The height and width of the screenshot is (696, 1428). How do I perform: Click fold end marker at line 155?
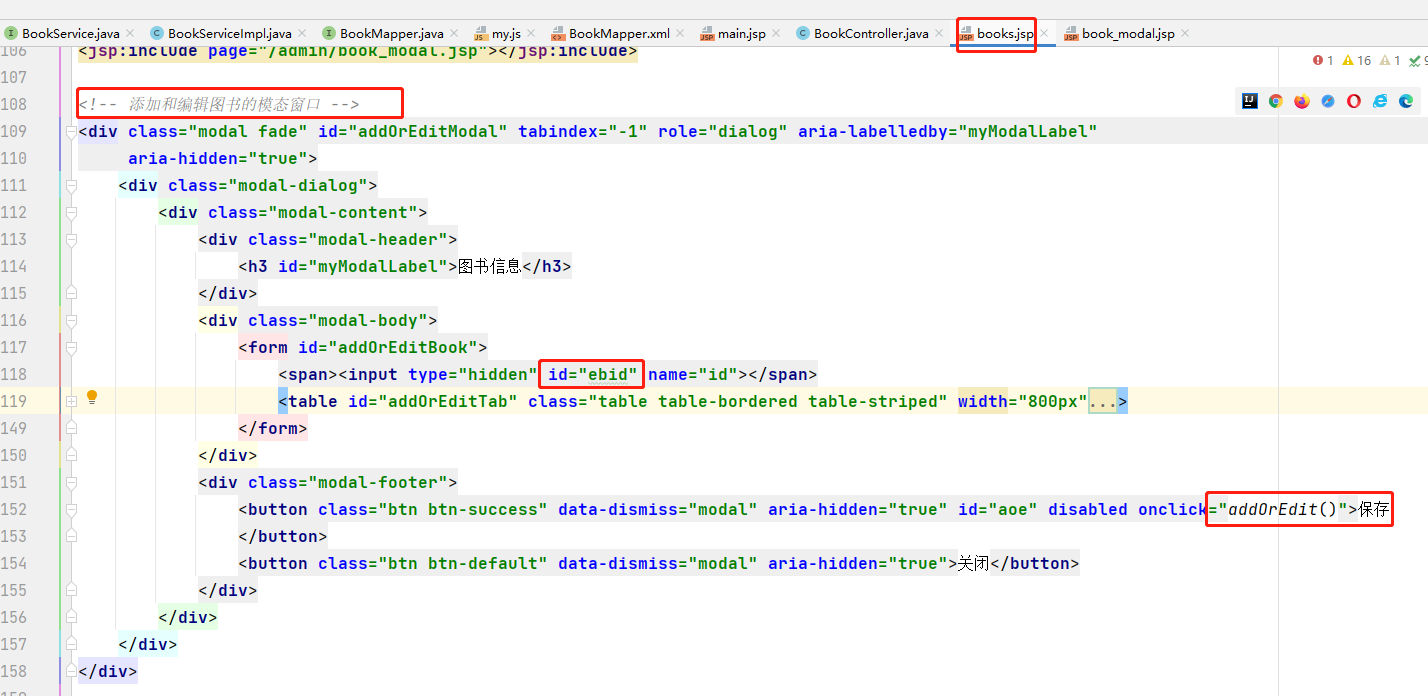71,590
